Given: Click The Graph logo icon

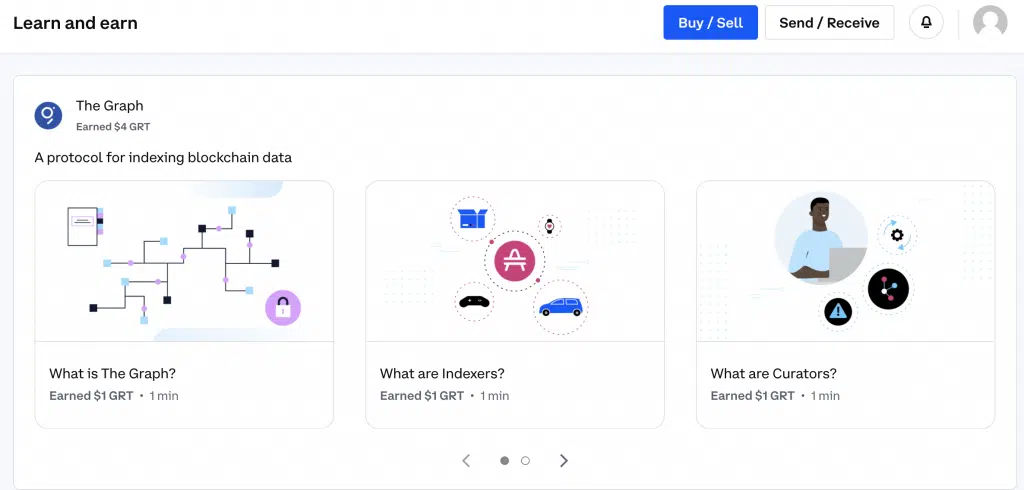Looking at the screenshot, I should click(49, 116).
